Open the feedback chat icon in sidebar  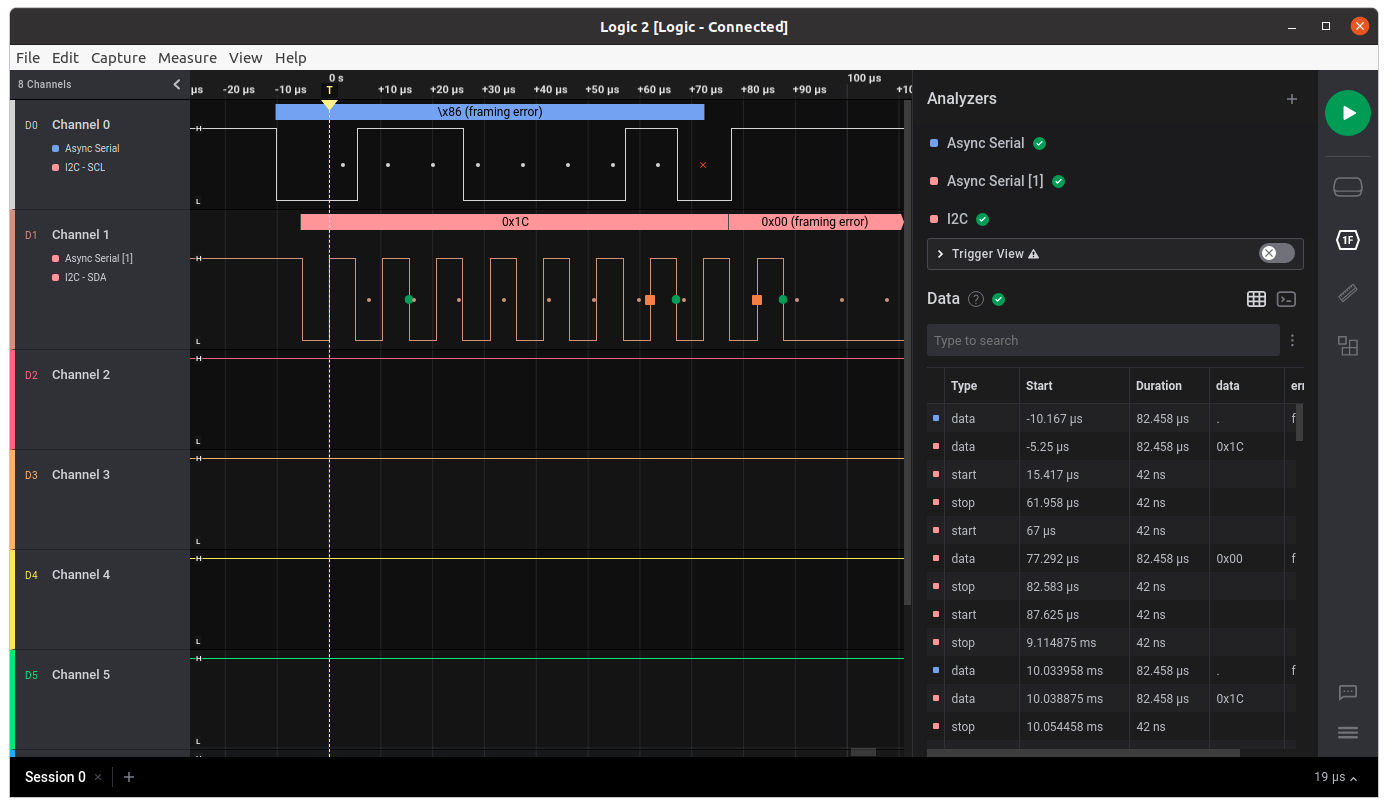point(1348,692)
